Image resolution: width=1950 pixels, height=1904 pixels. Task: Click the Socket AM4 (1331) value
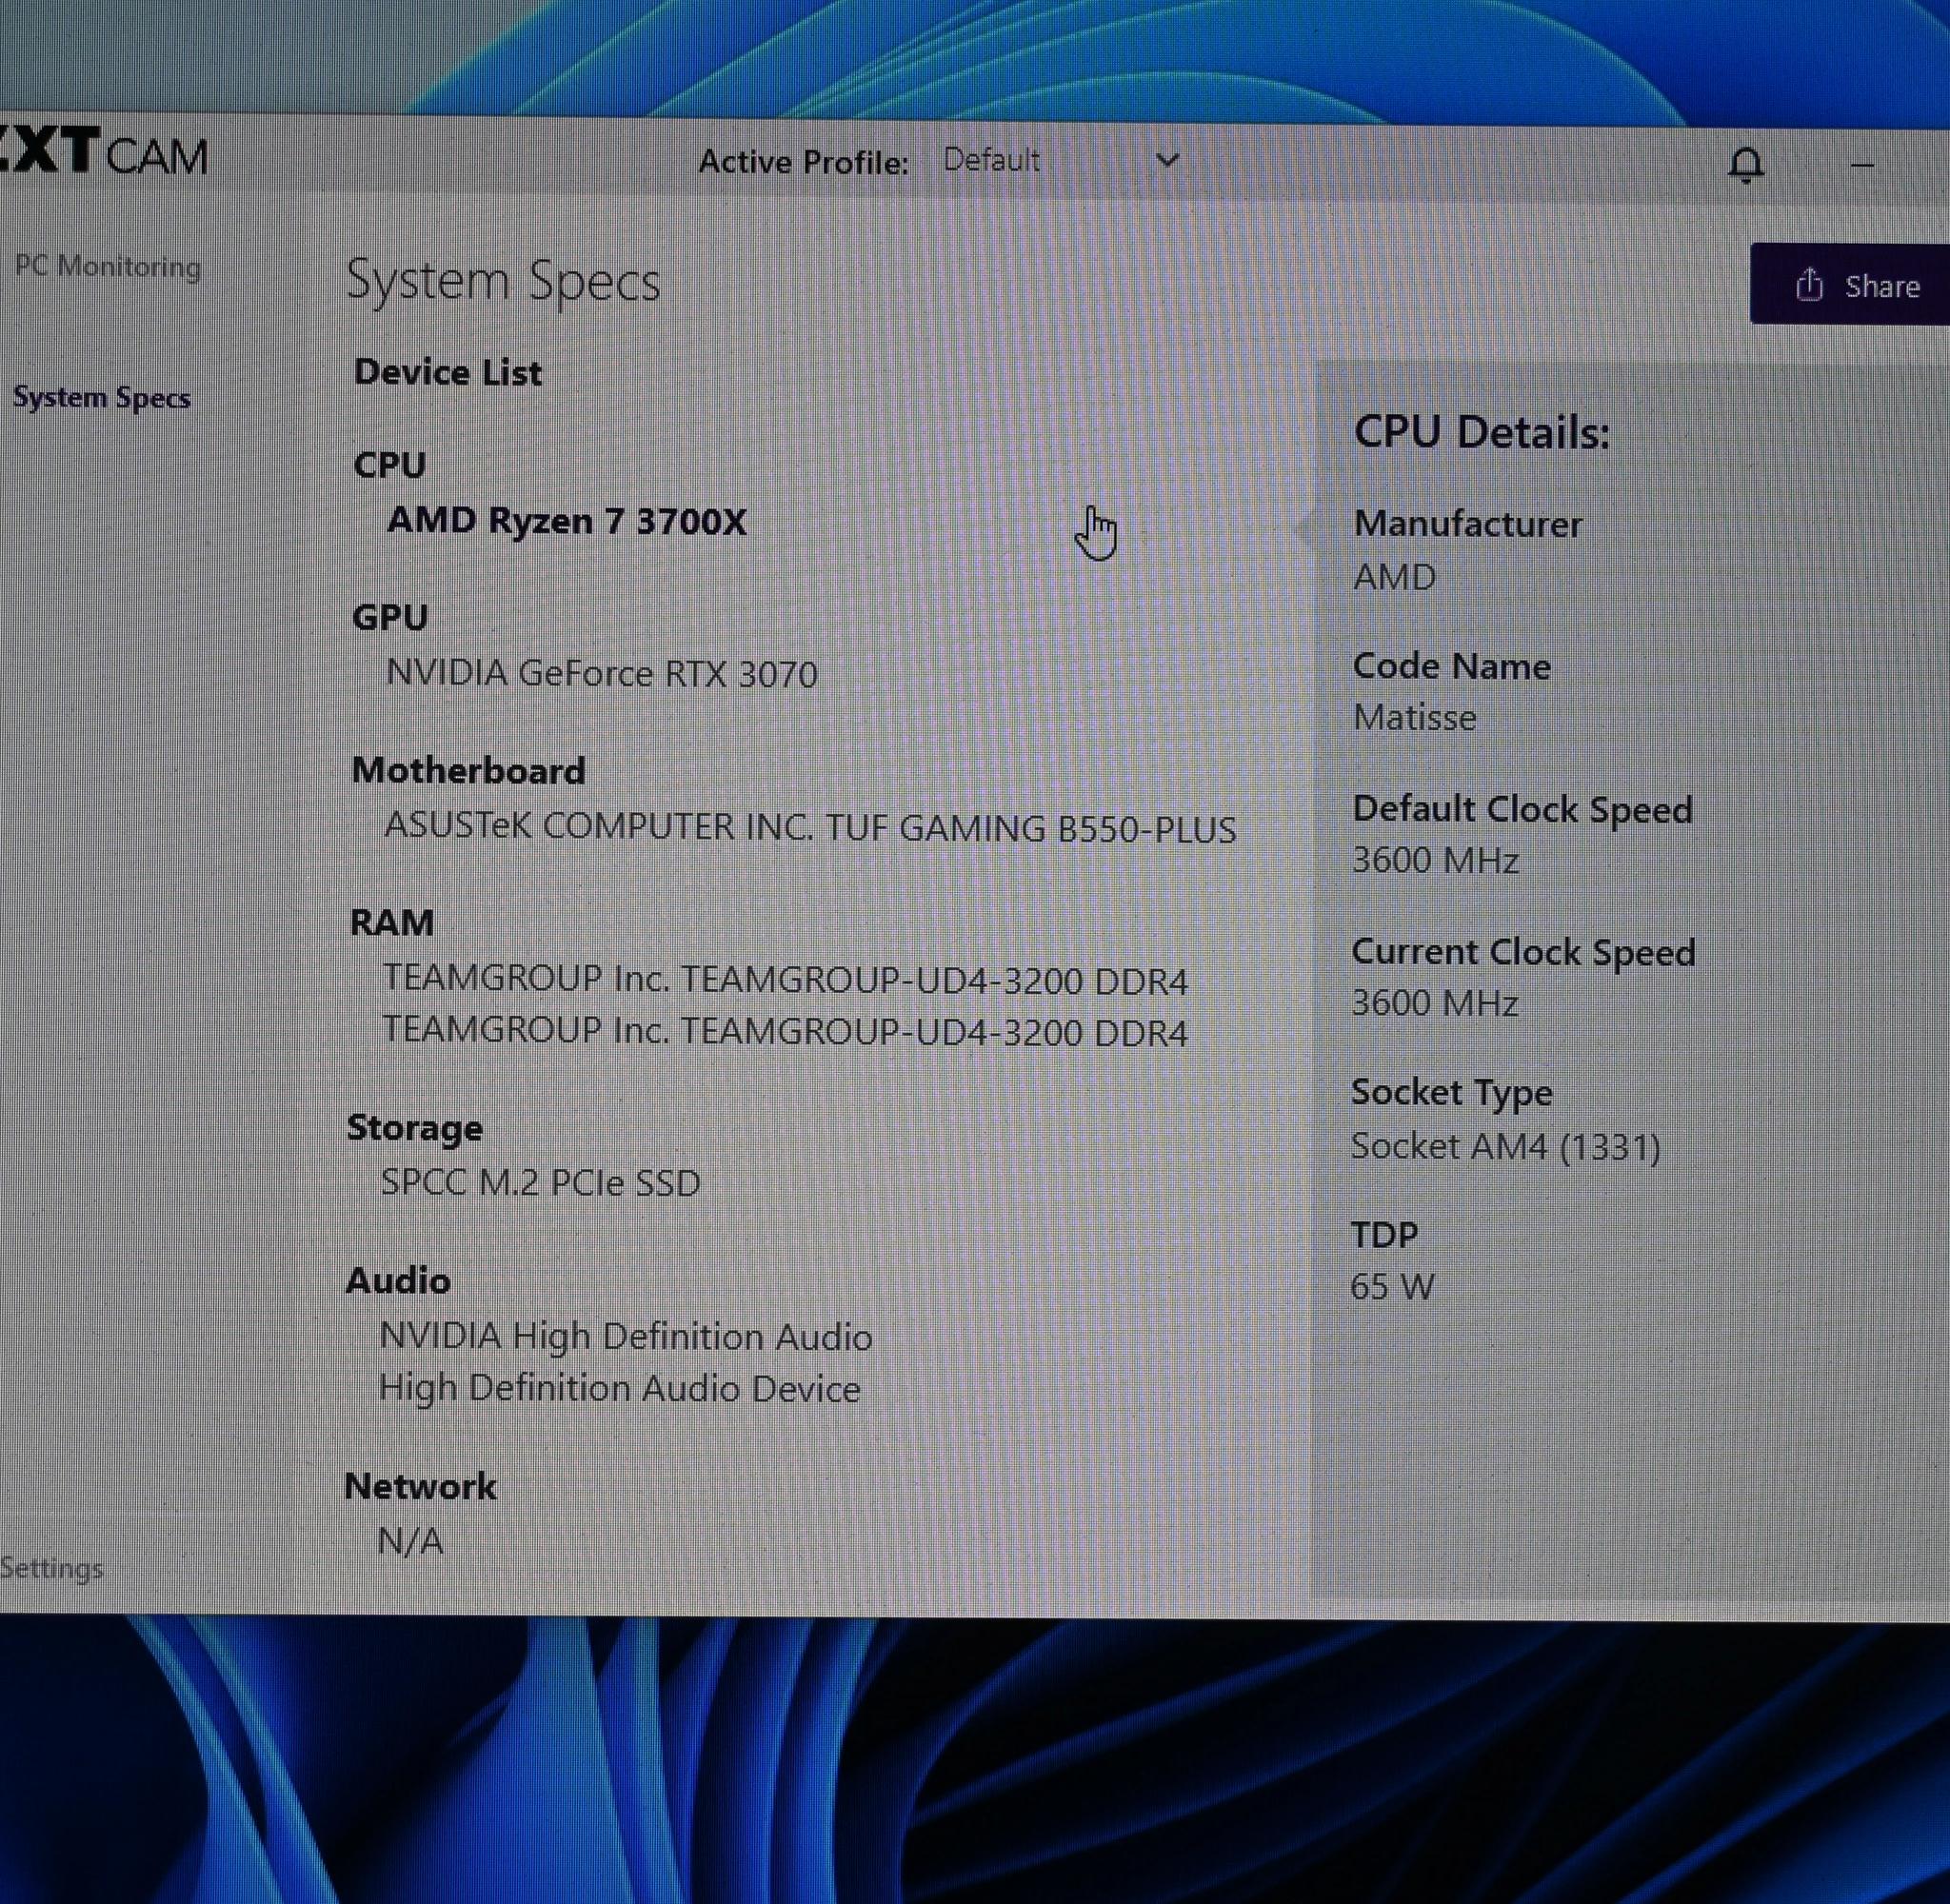click(1506, 1146)
